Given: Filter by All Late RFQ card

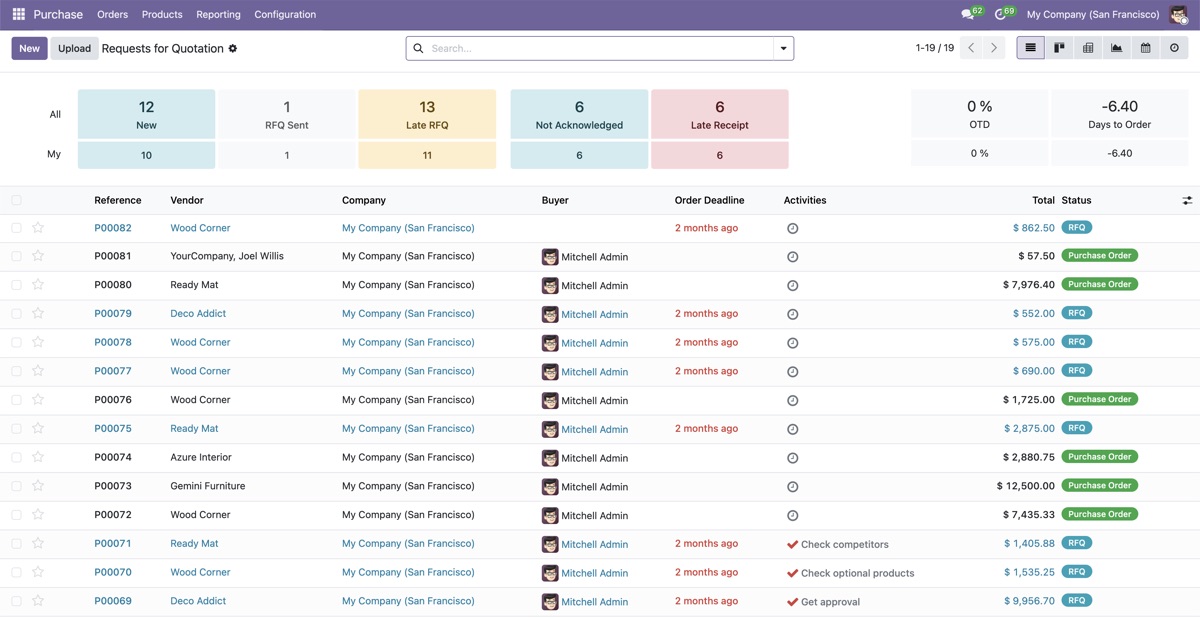Looking at the screenshot, I should pyautogui.click(x=427, y=114).
